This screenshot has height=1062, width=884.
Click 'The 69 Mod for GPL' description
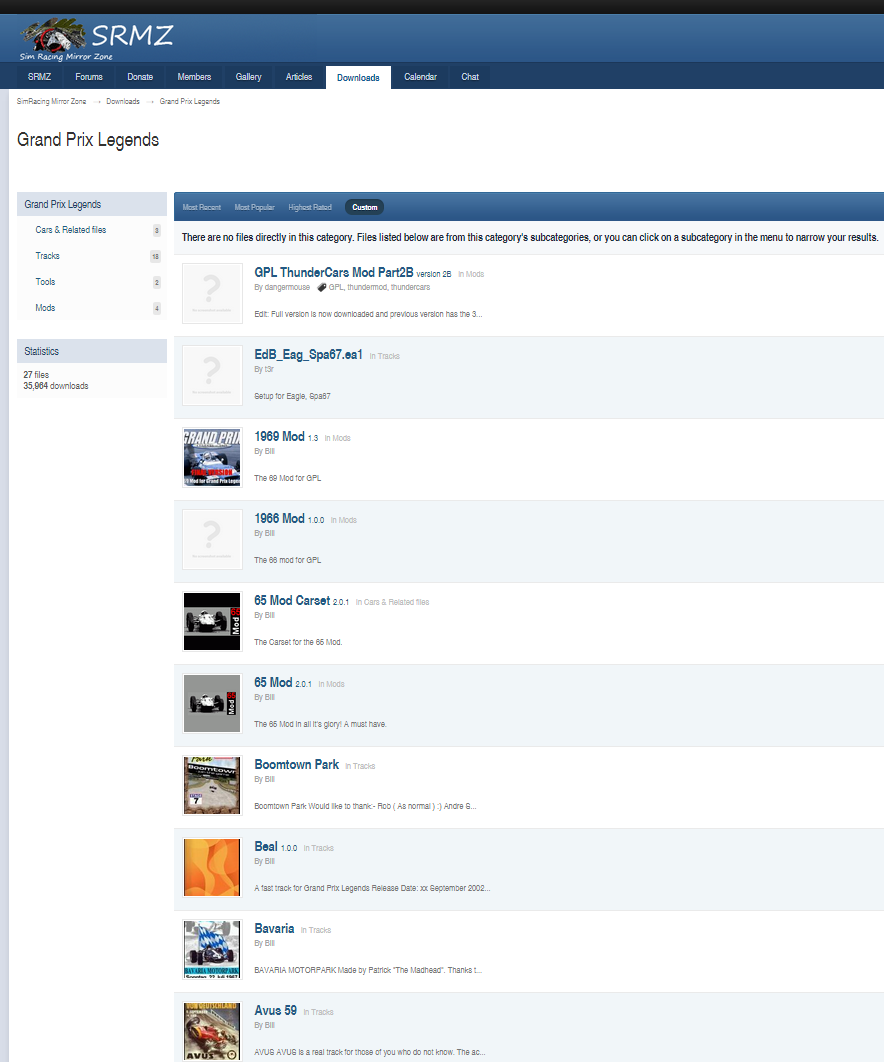[x=288, y=478]
